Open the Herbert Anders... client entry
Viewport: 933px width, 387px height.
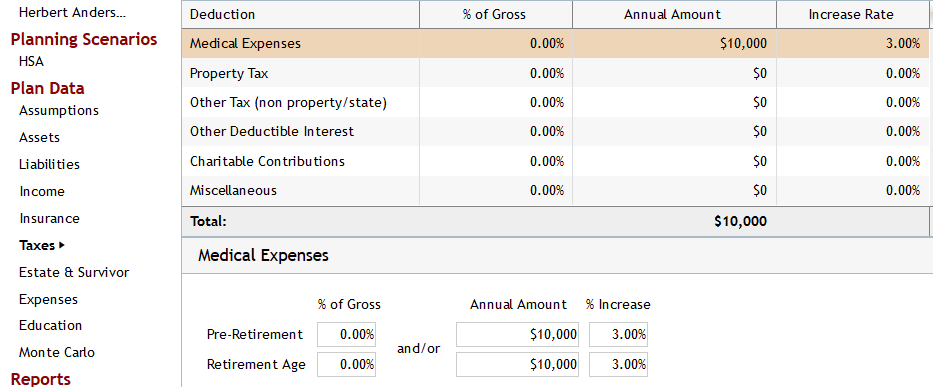(x=73, y=13)
